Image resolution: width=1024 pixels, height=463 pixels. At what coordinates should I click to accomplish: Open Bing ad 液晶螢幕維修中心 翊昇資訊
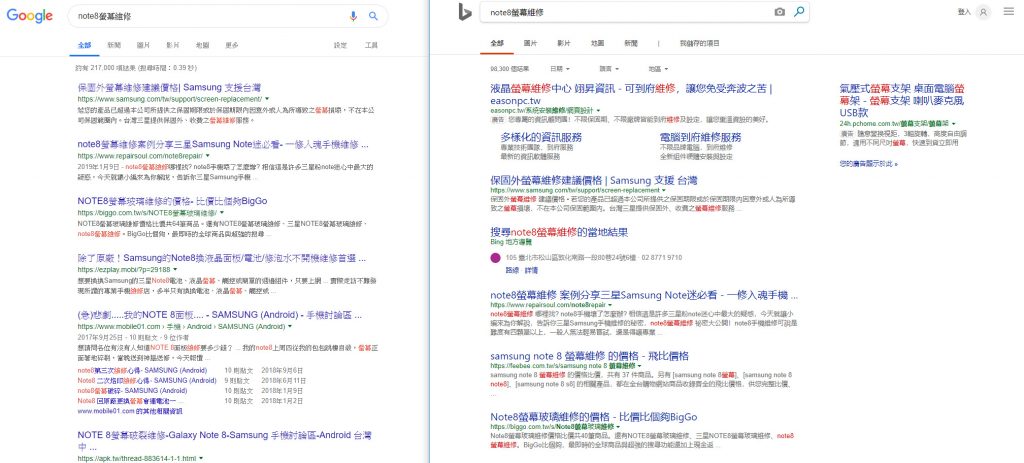(631, 94)
